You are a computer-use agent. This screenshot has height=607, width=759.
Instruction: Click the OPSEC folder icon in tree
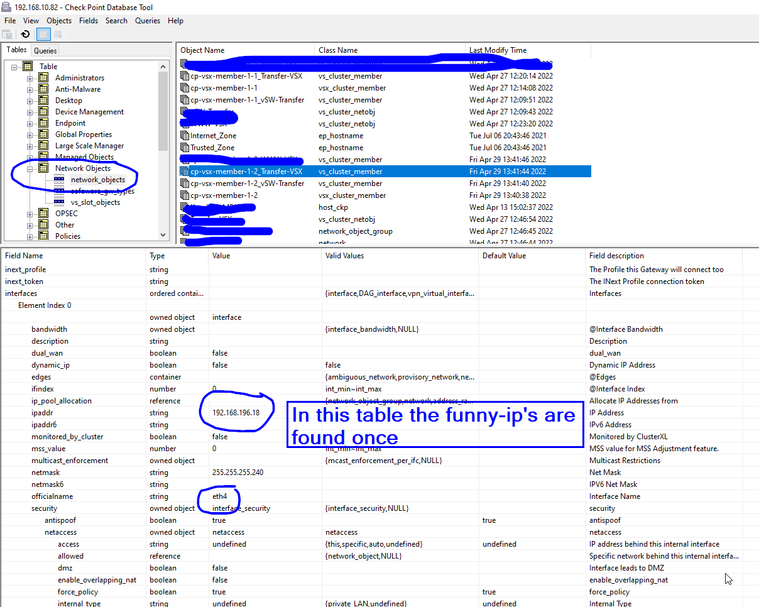43,213
